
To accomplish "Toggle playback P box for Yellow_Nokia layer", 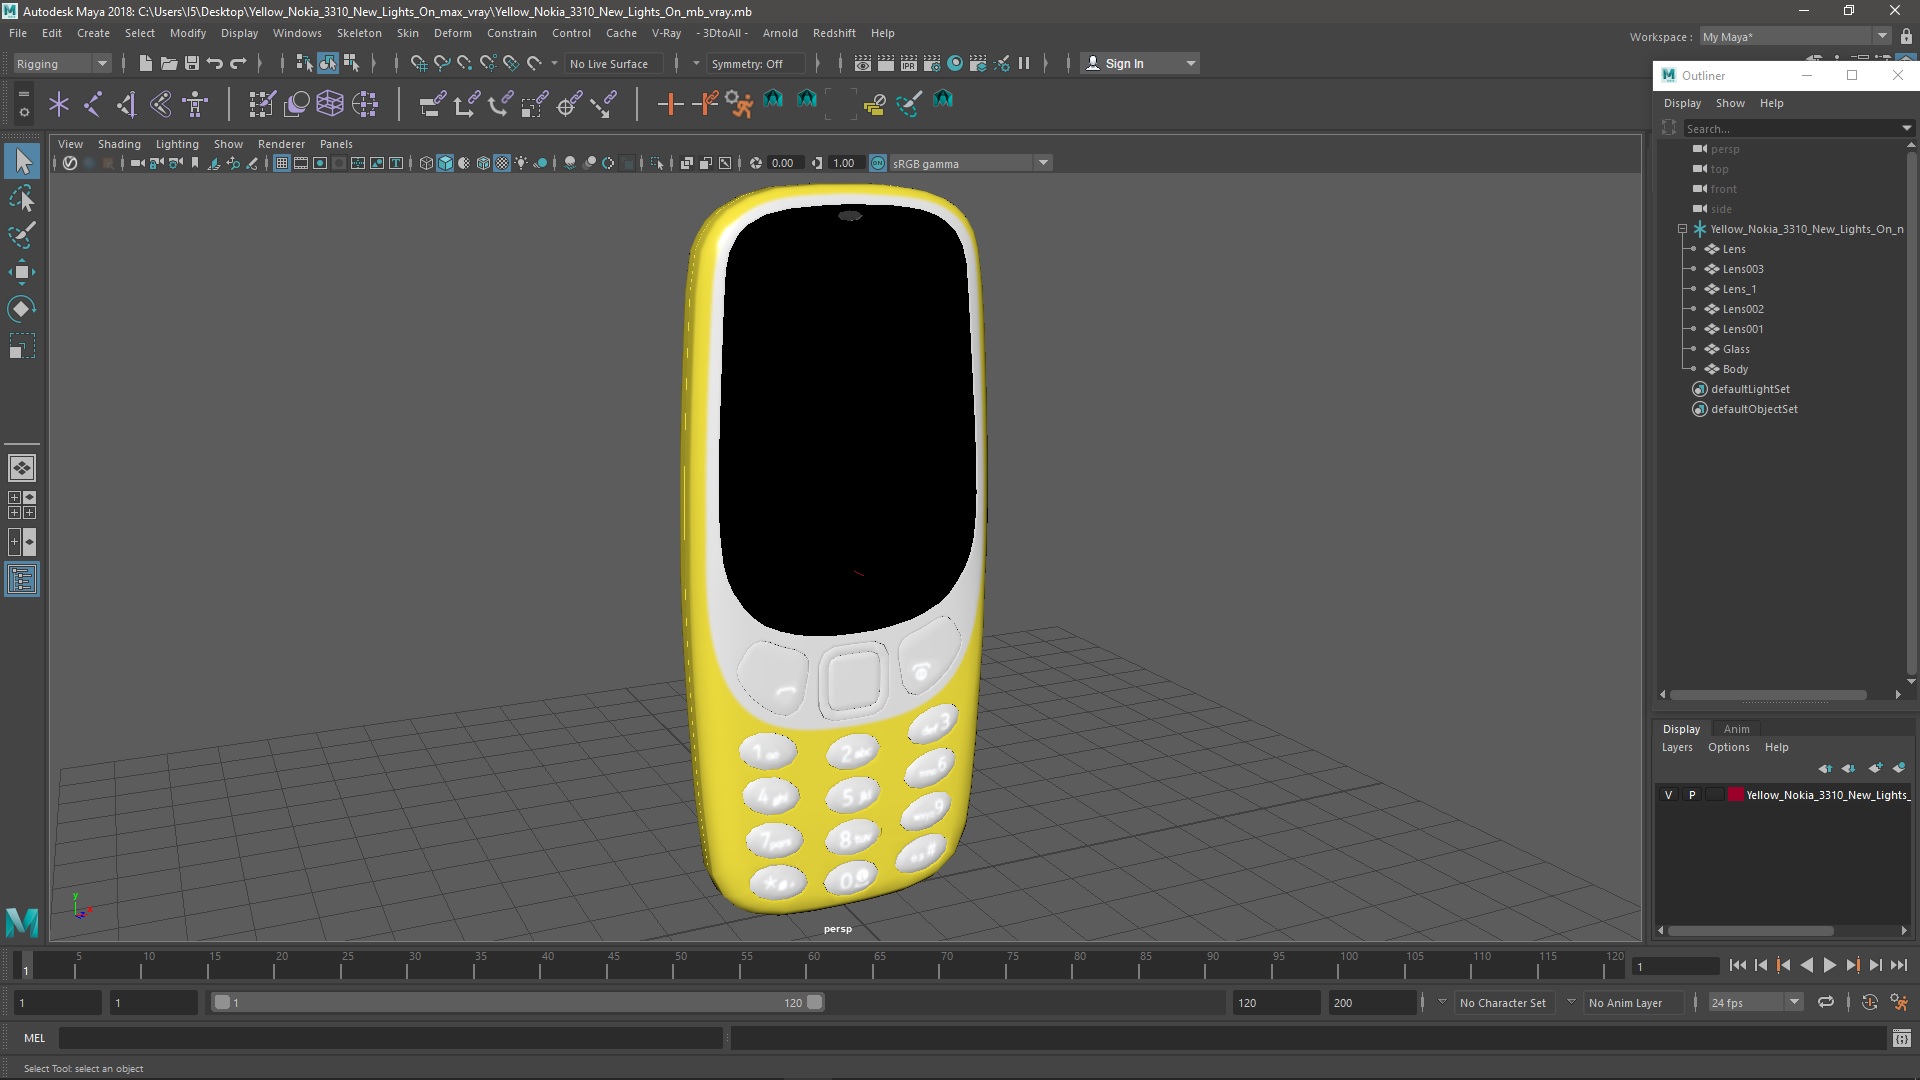I will [1692, 795].
